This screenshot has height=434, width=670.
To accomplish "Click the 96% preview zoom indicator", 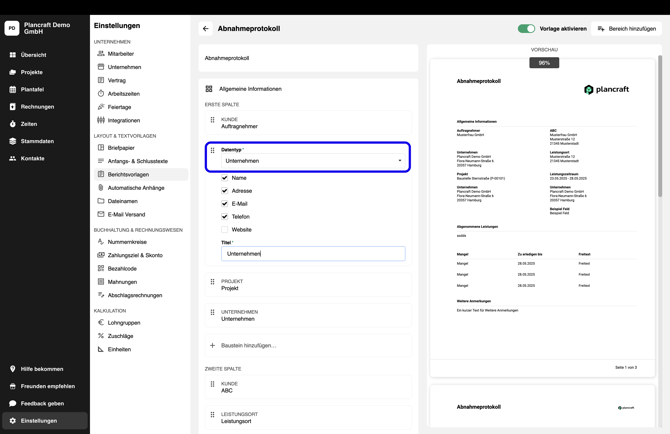I will [544, 63].
